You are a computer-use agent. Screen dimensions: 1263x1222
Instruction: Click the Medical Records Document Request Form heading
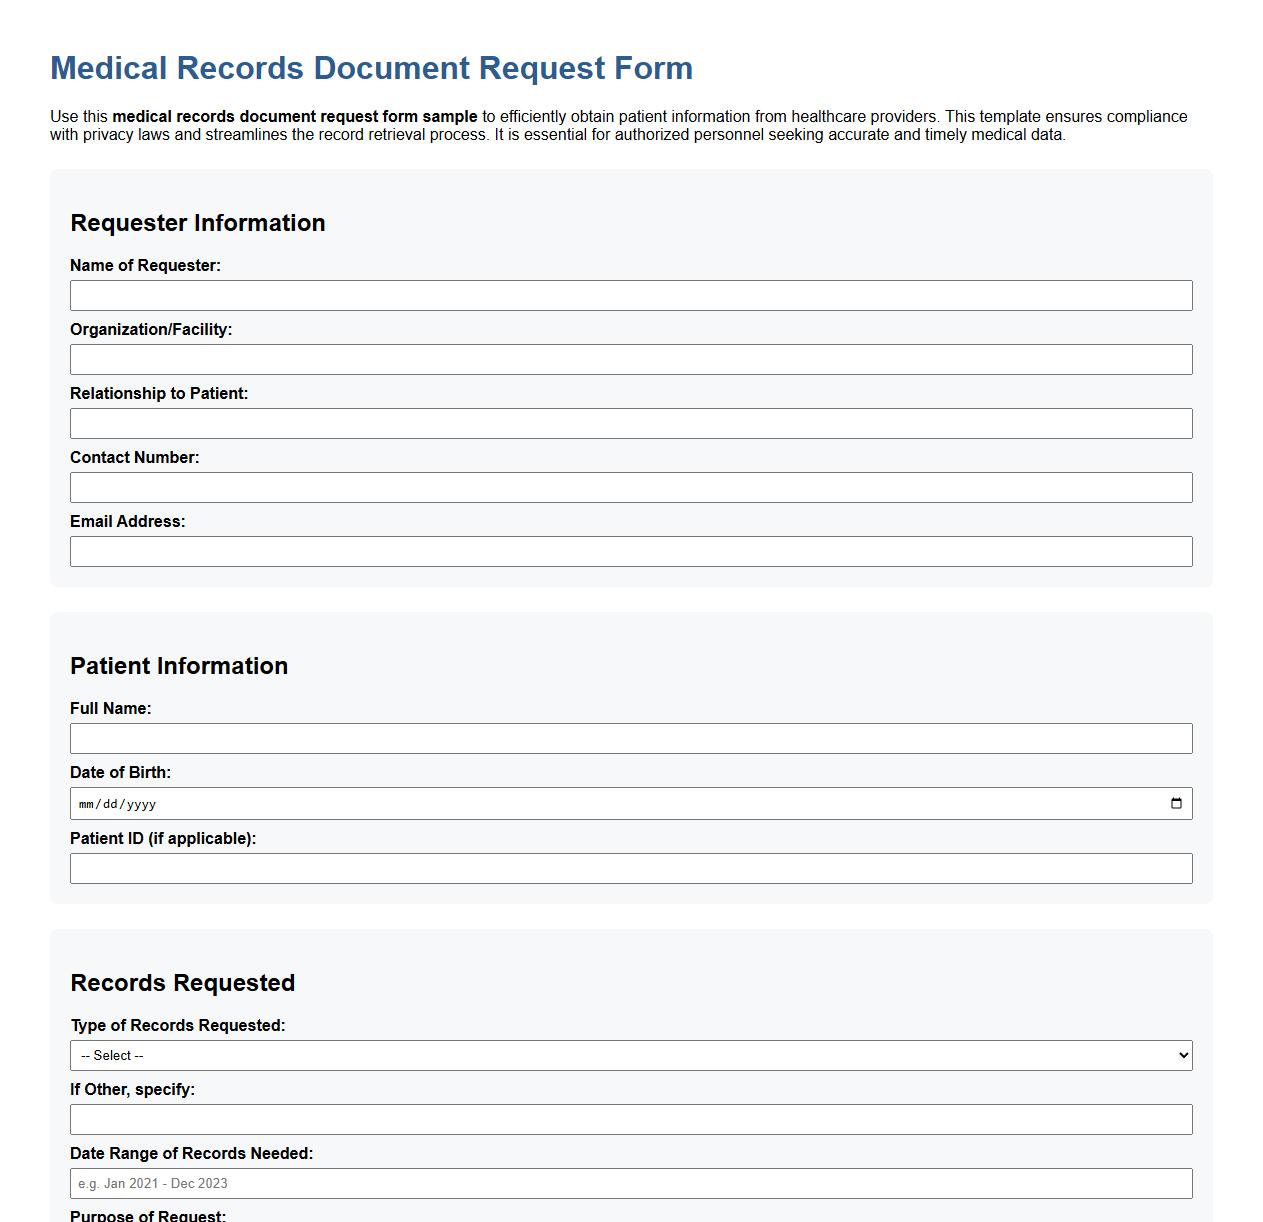click(x=370, y=68)
